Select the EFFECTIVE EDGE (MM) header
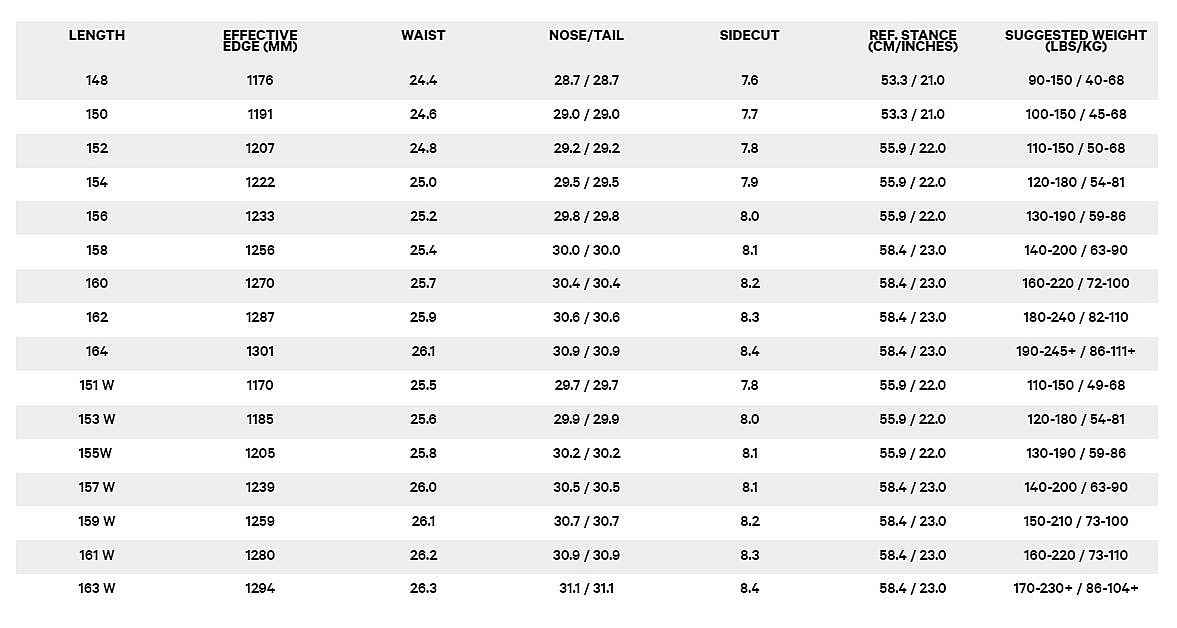 (x=260, y=41)
